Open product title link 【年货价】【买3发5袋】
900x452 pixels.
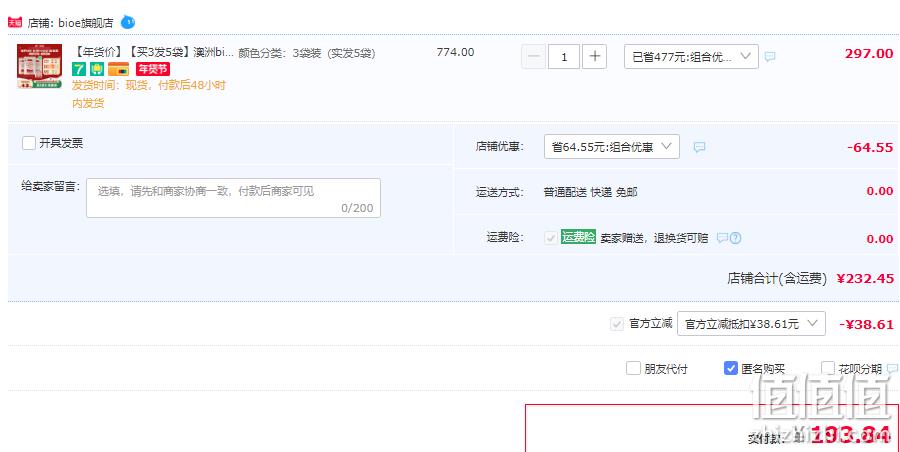click(153, 53)
